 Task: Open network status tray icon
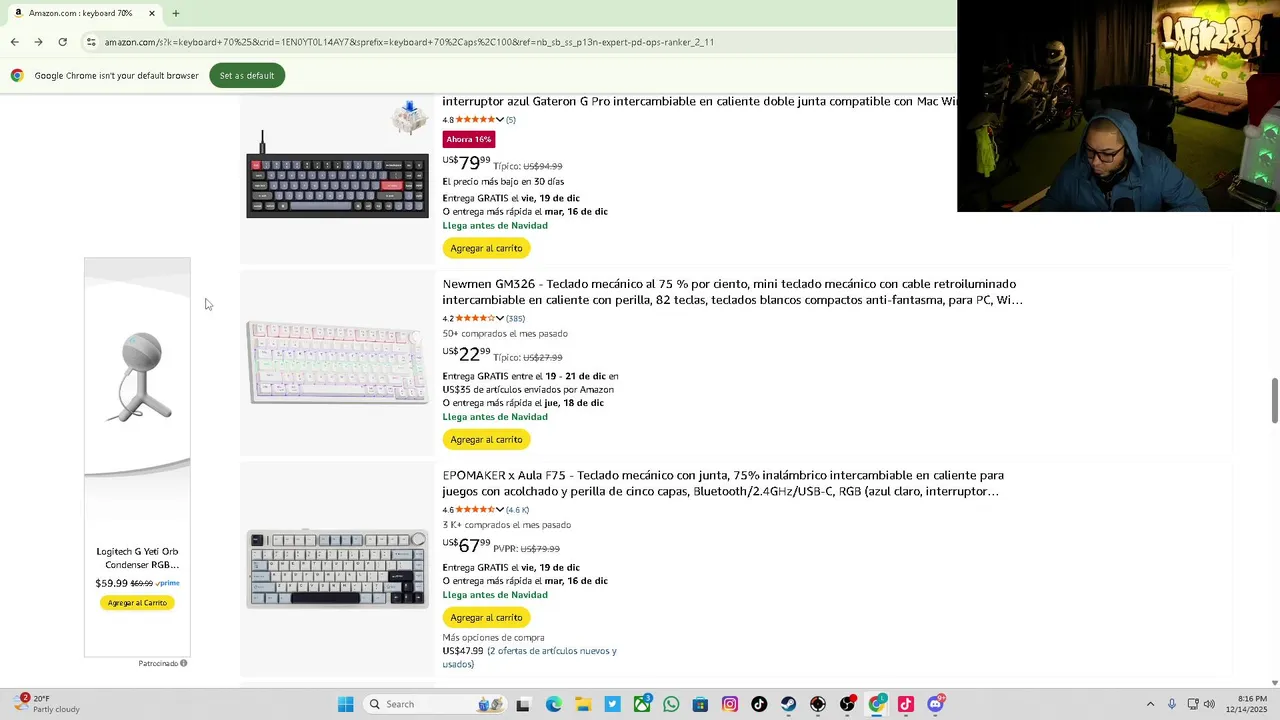(1193, 704)
